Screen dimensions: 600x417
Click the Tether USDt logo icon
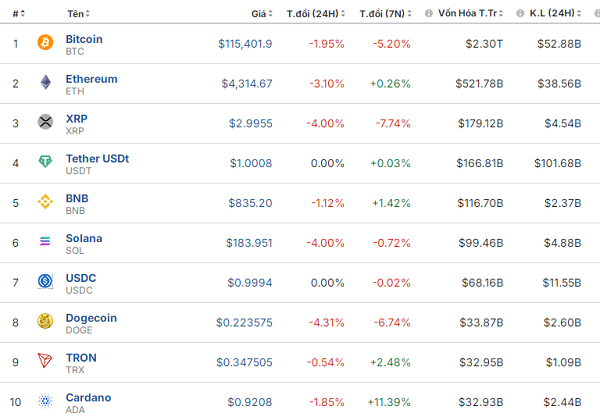[45, 161]
